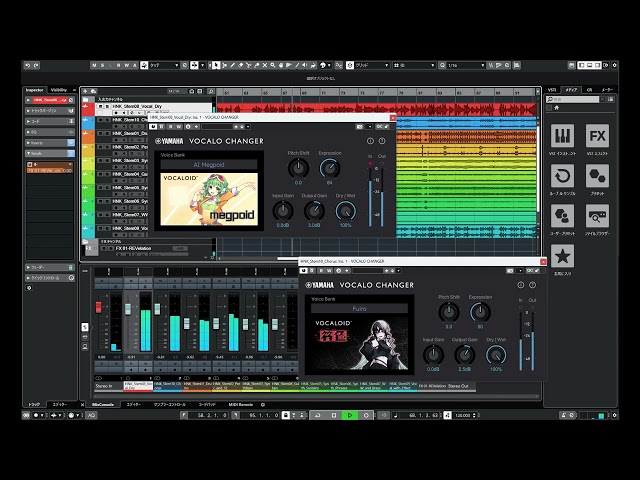Screen dimensions: 640x480
Task: Select HMK_Stem08_Vocal_Dry track
Action: point(137,106)
